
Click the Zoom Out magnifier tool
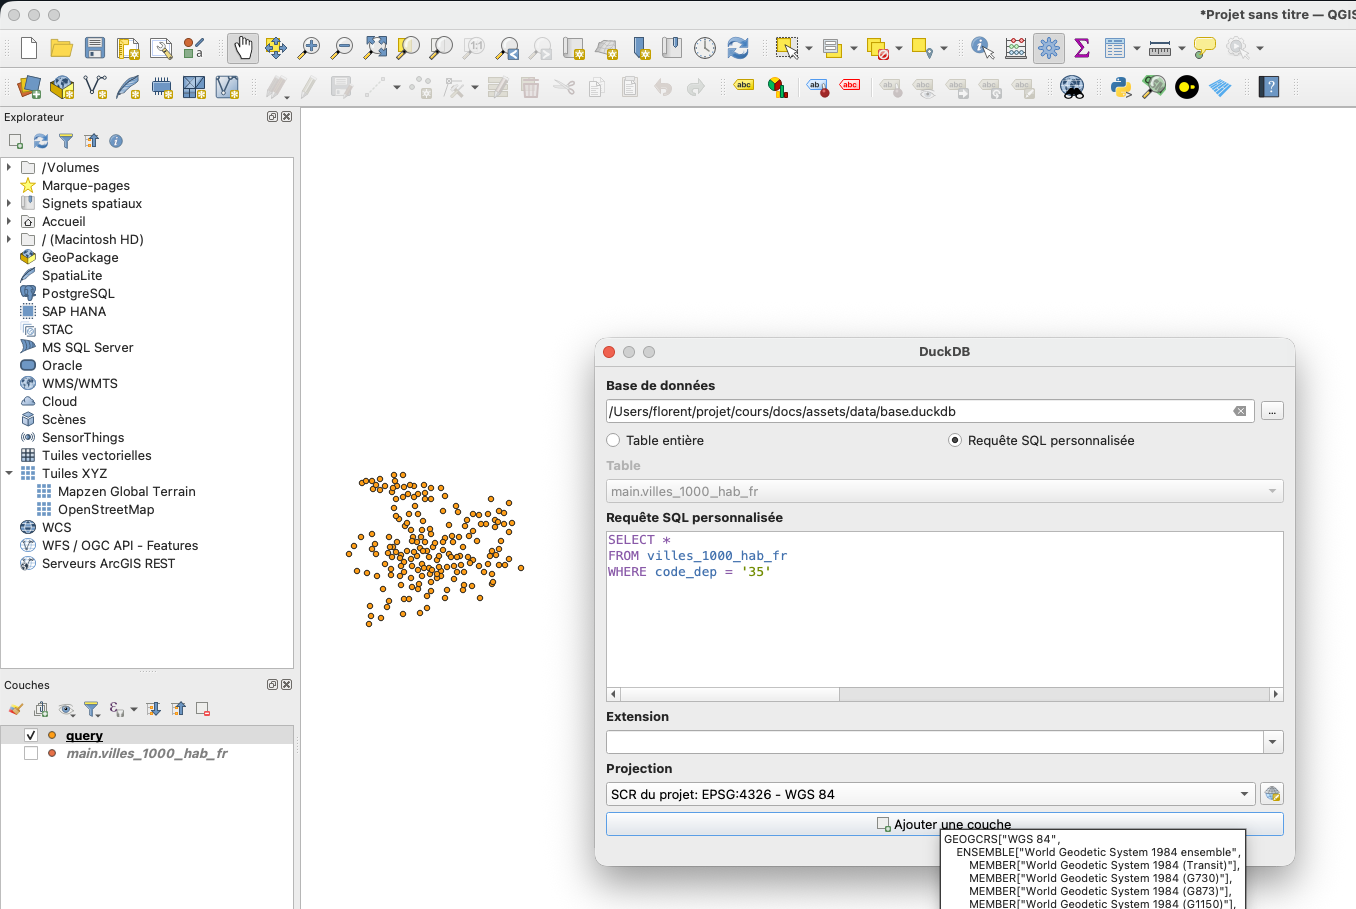342,48
